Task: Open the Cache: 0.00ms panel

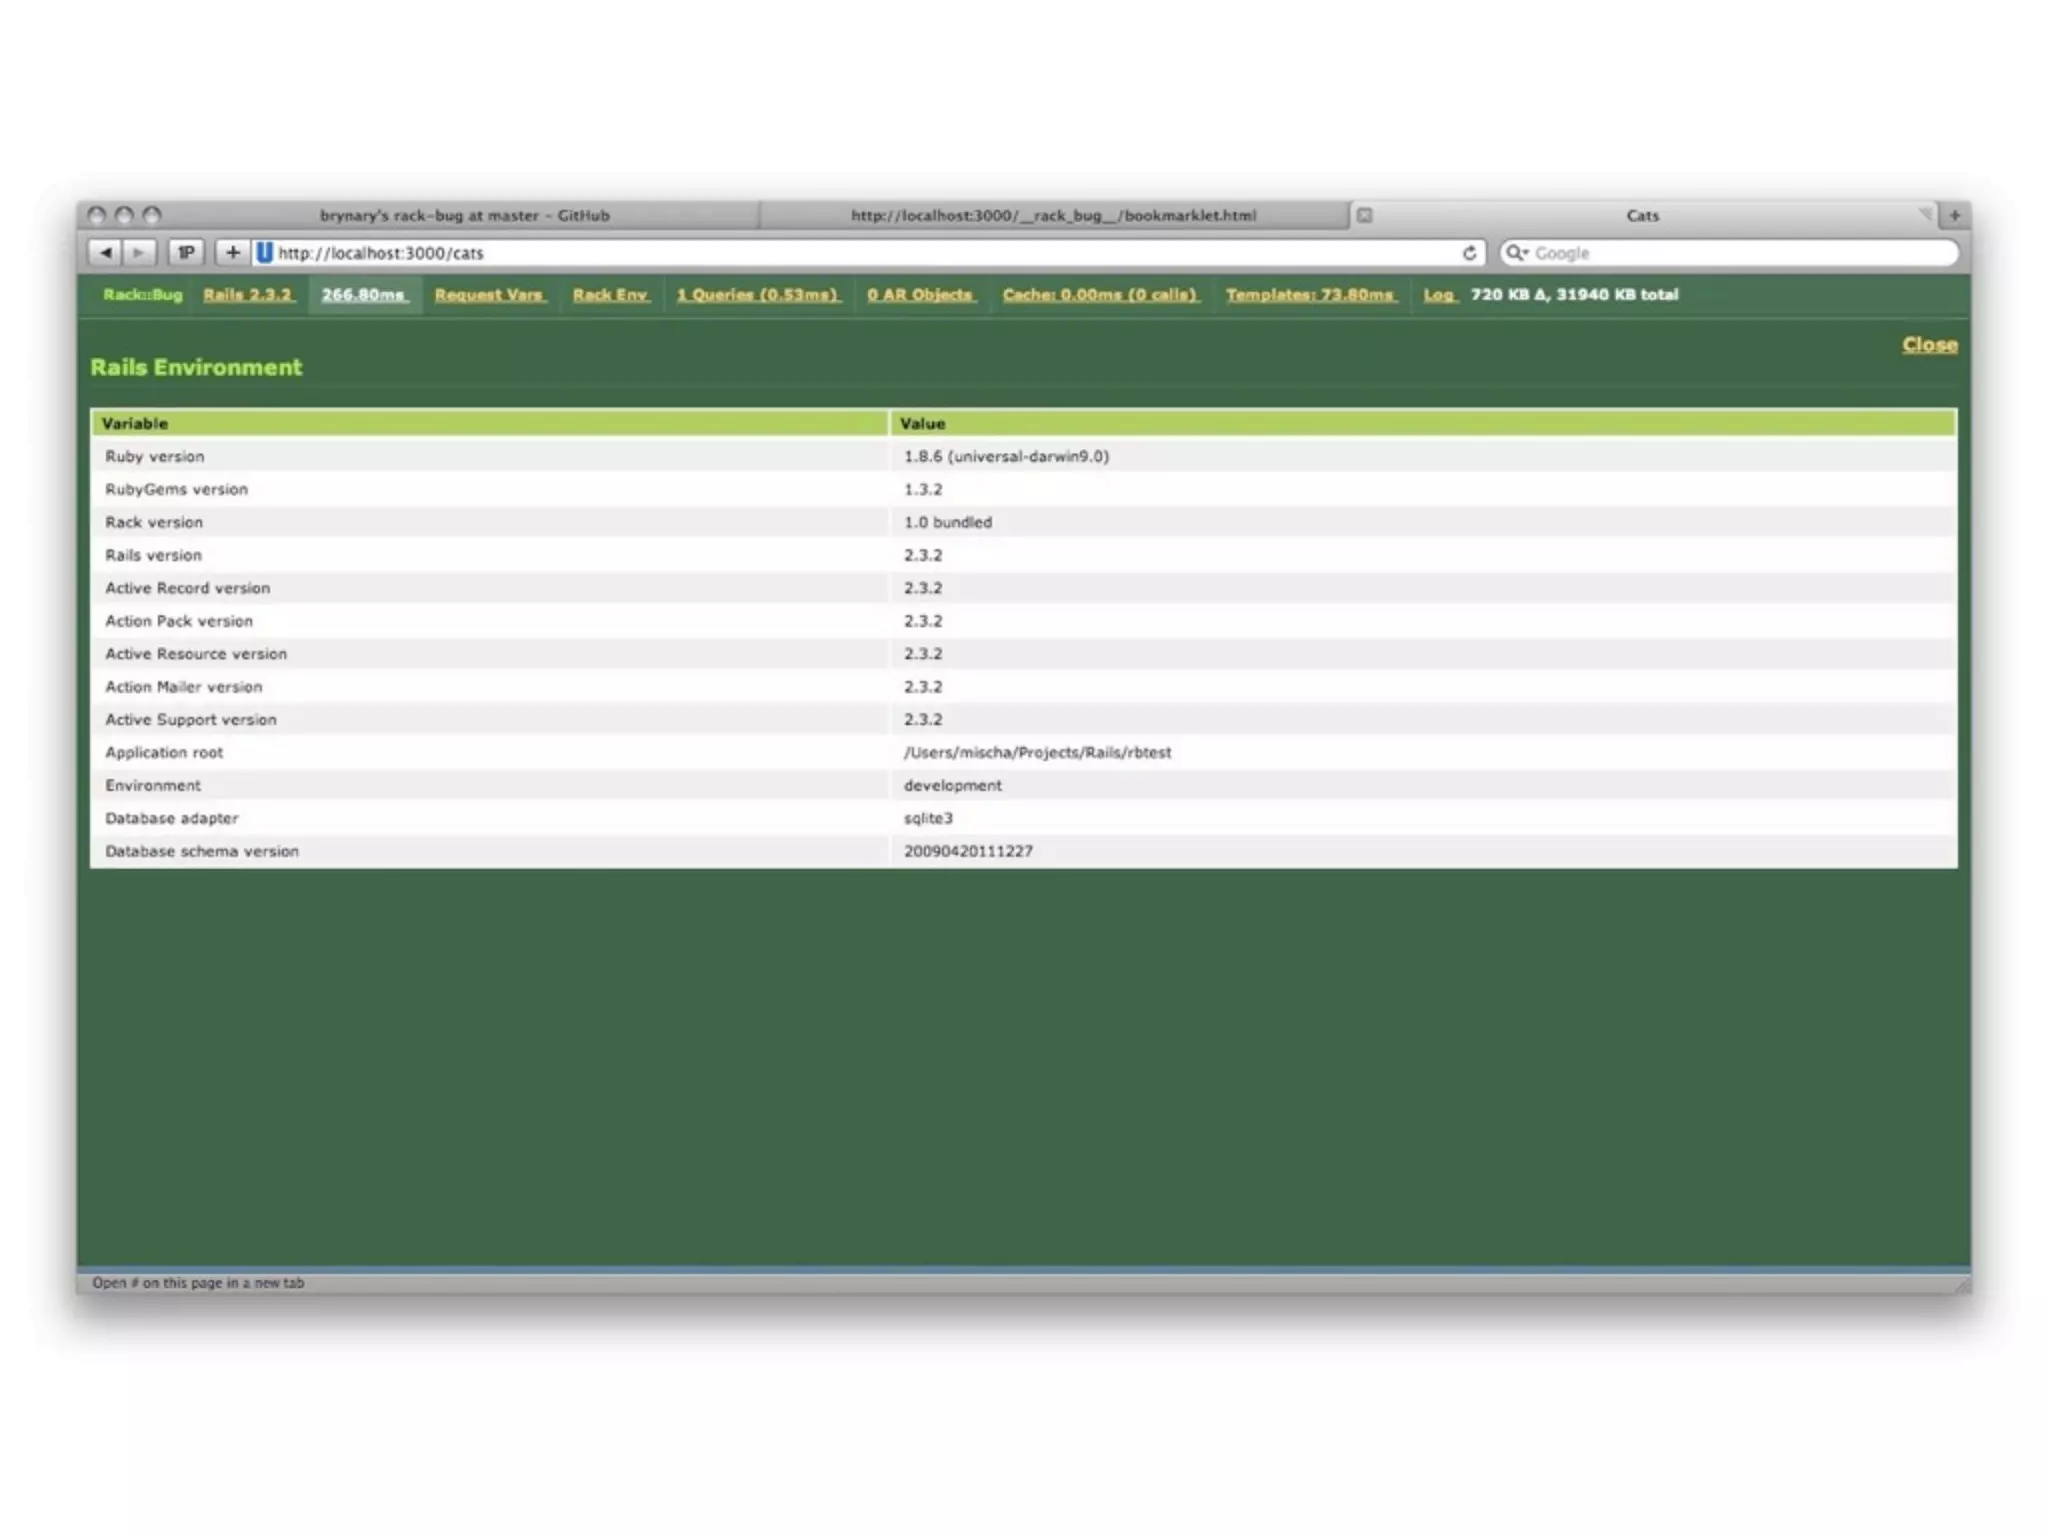Action: click(x=1100, y=295)
